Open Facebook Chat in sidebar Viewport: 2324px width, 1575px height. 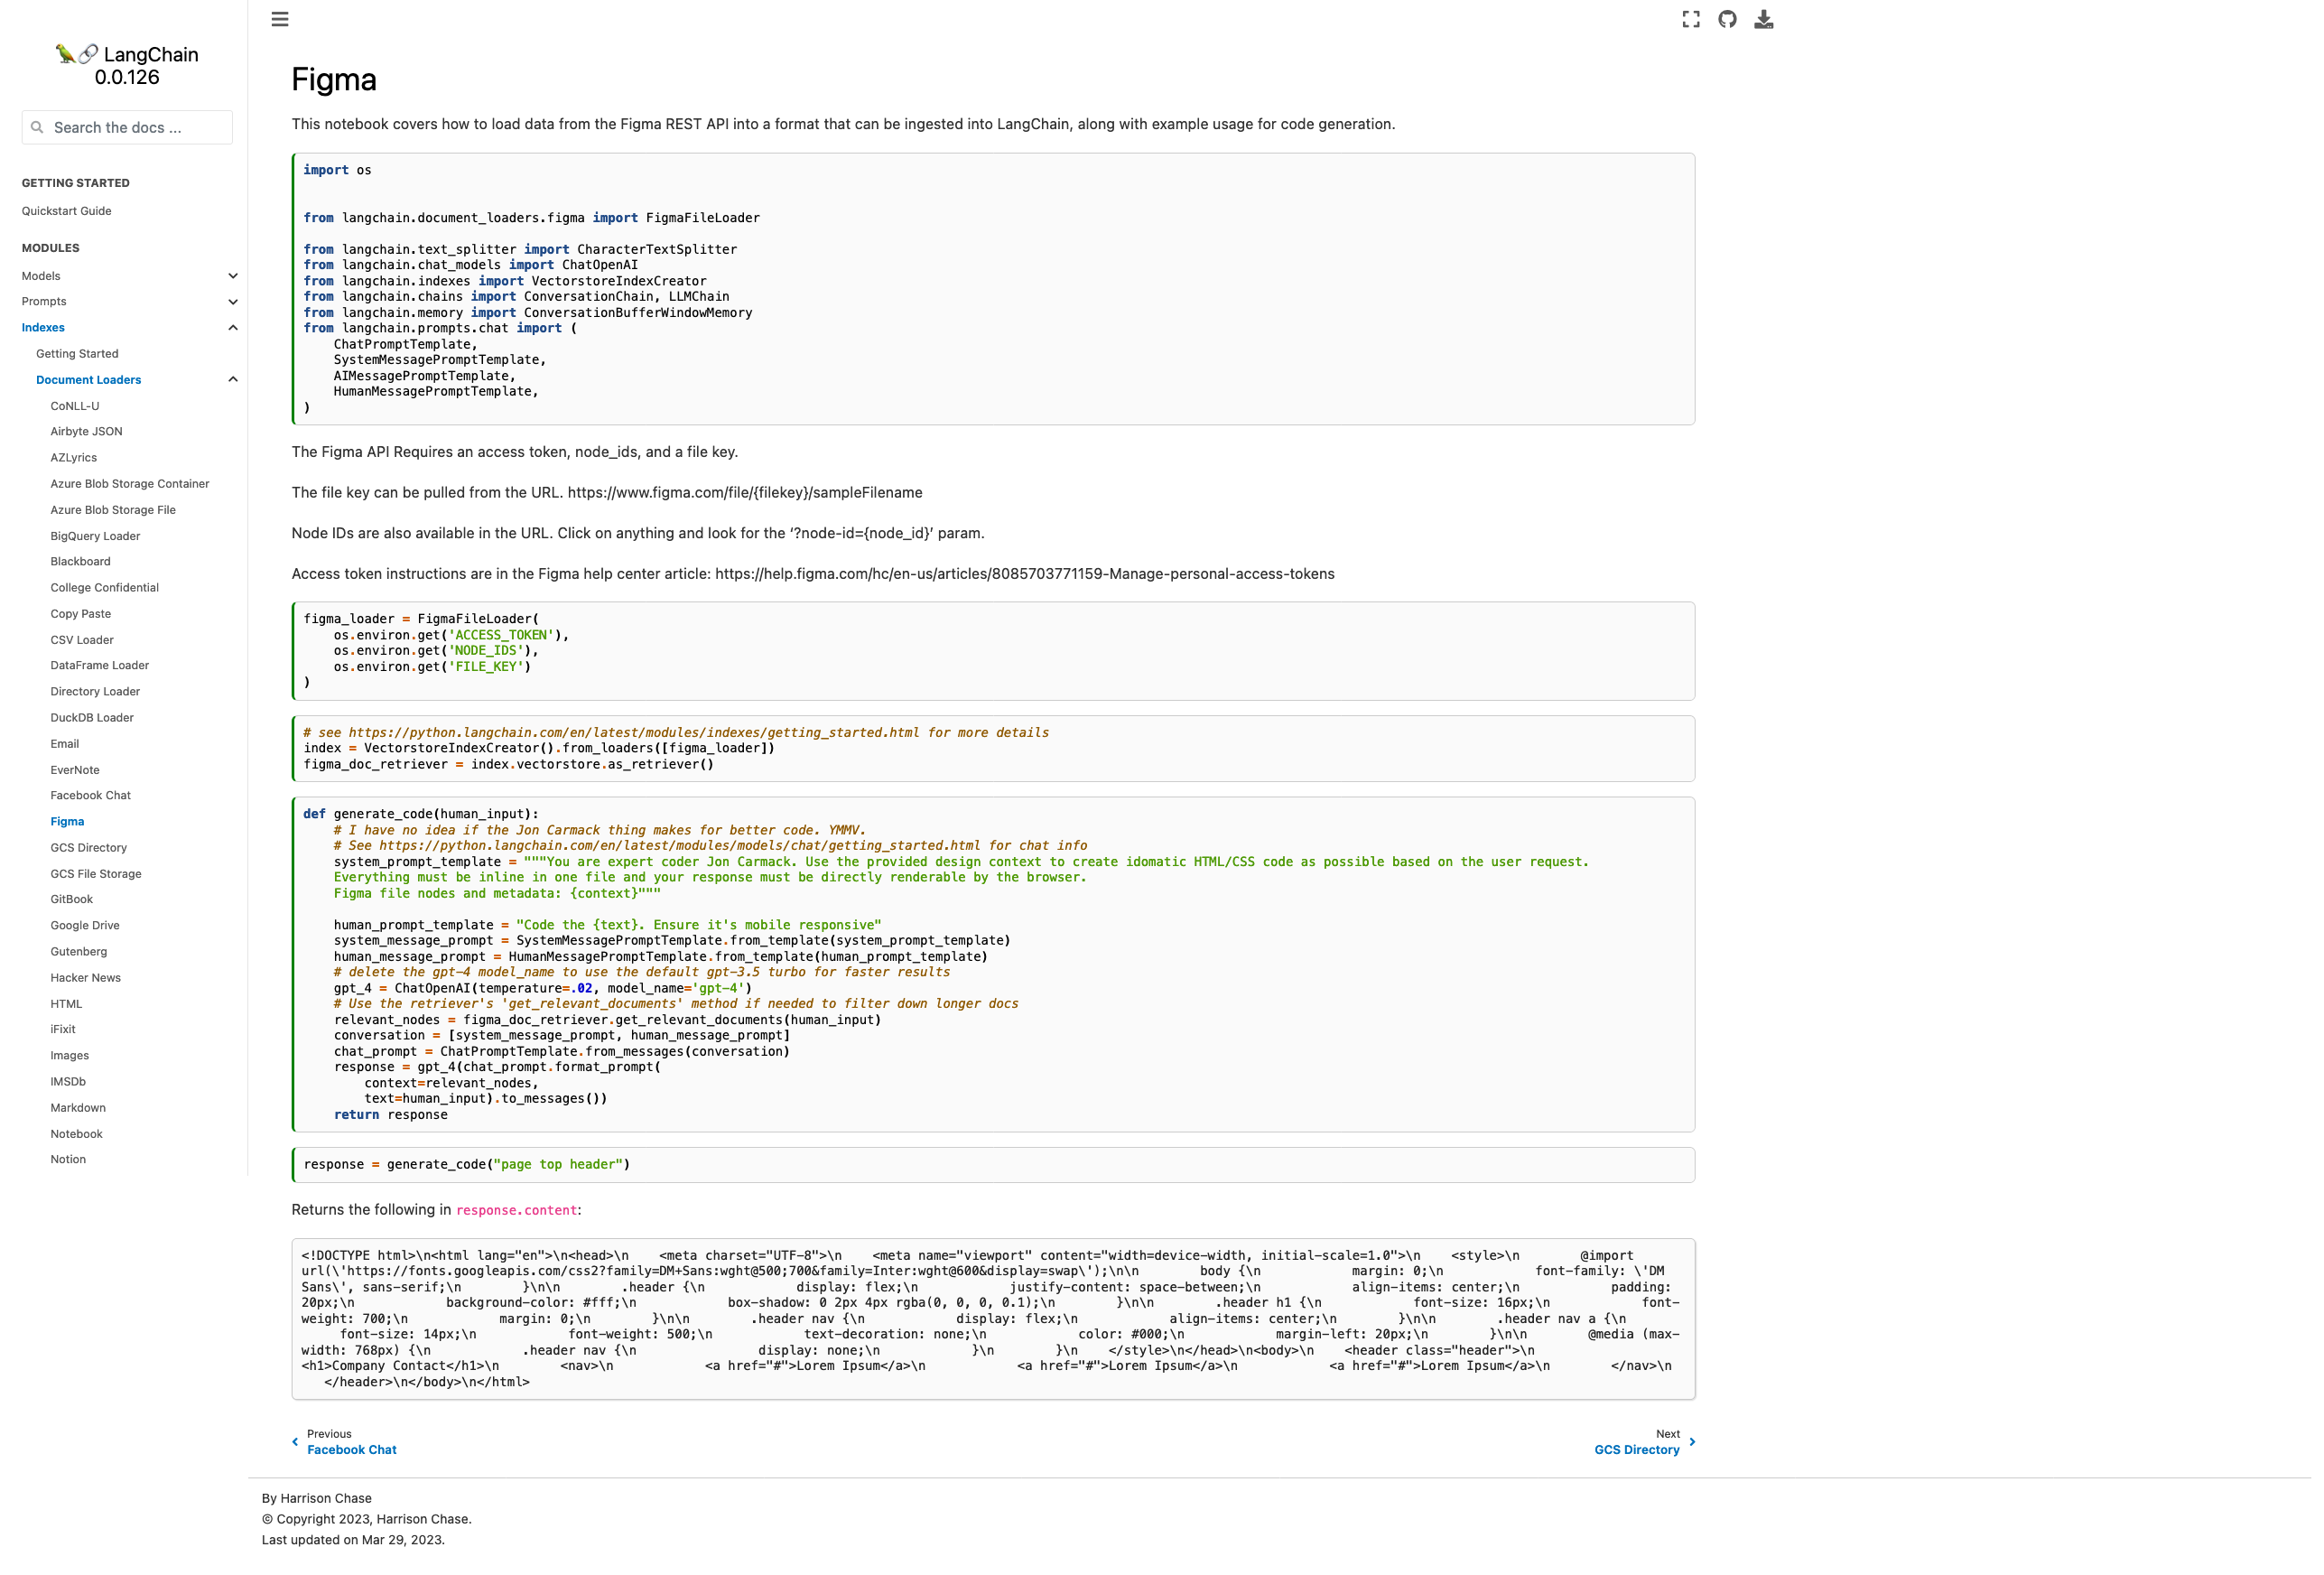point(91,796)
